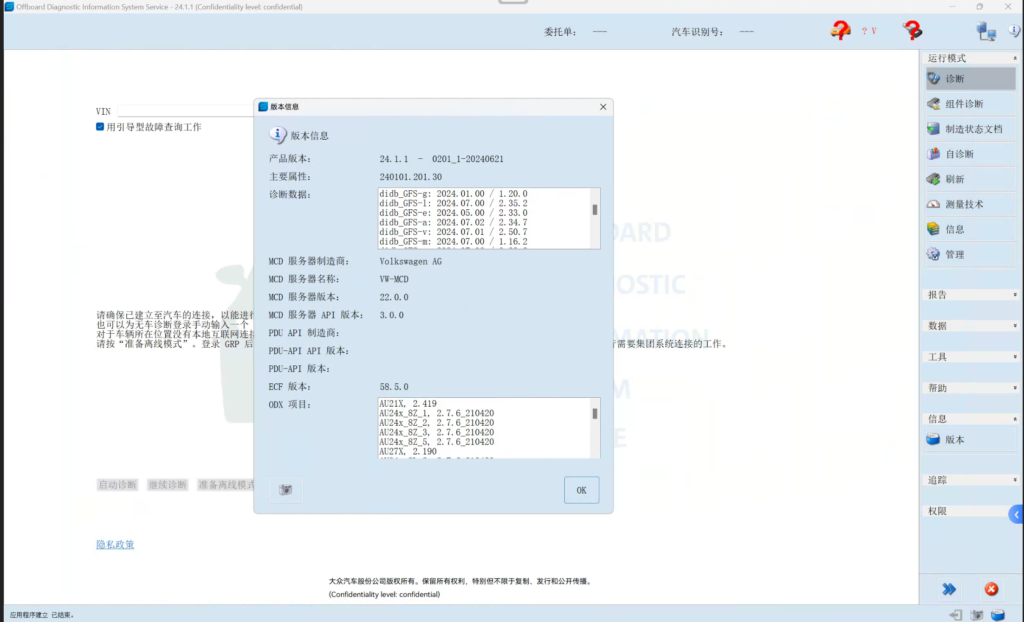Click the network connection icon in header
Screen dimensions: 1024x622
tap(986, 31)
